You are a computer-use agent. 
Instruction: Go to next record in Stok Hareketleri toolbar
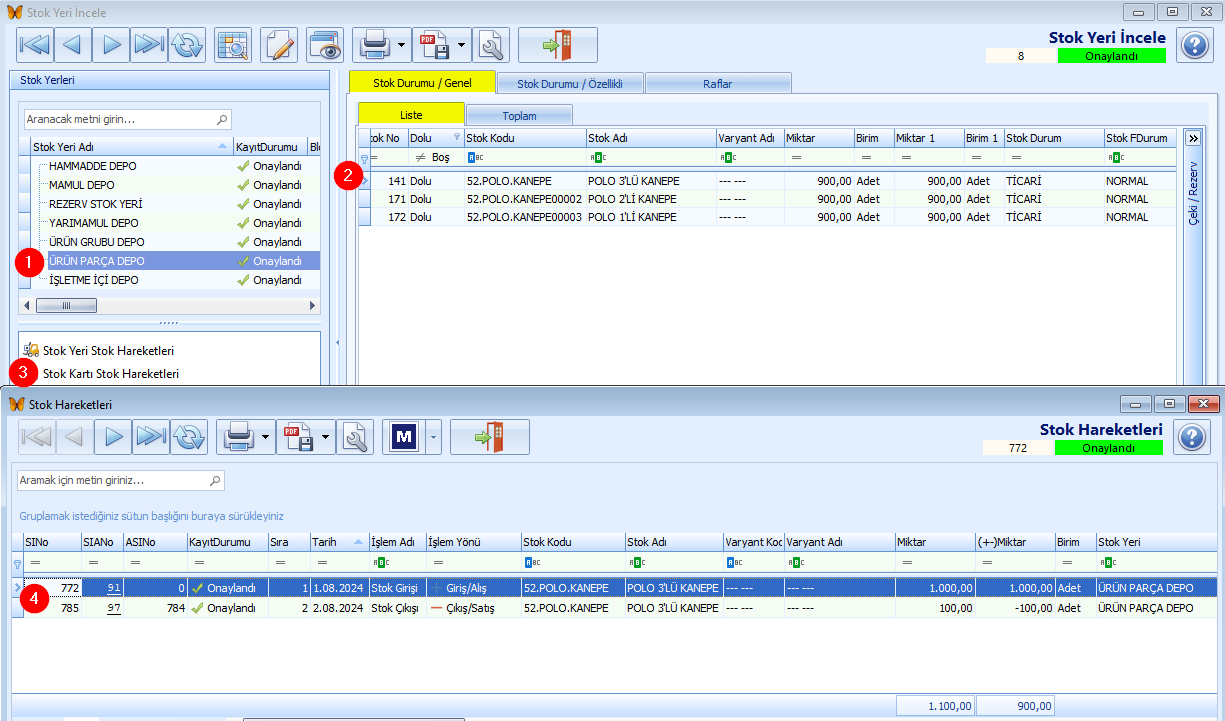113,437
